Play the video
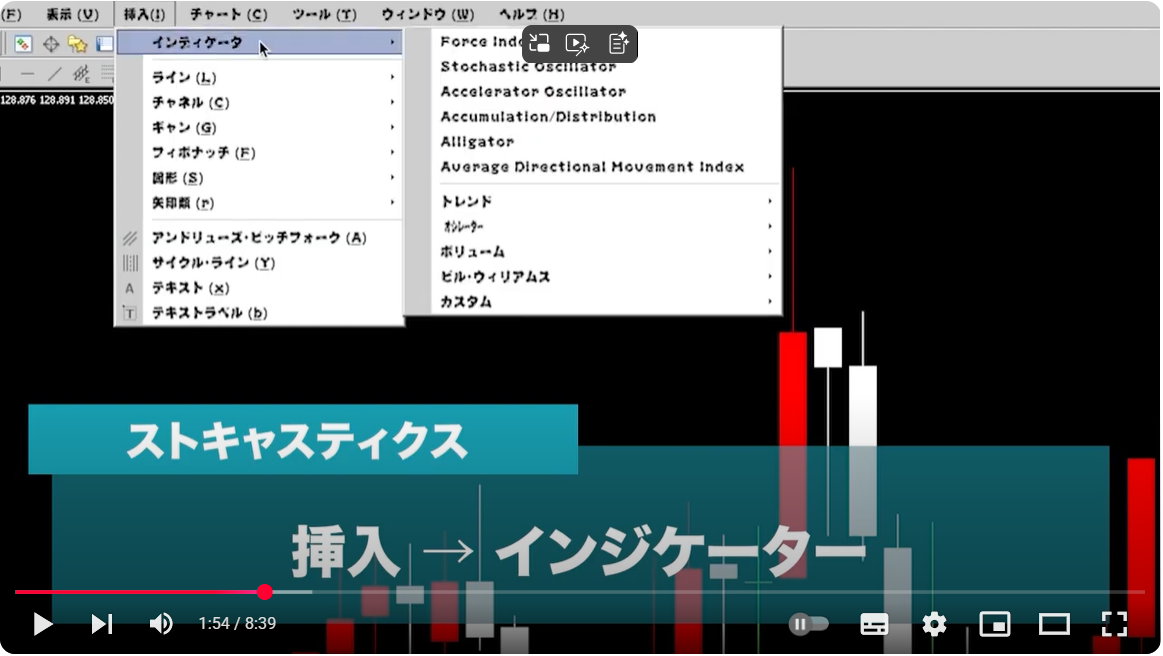This screenshot has width=1163, height=656. coord(42,624)
